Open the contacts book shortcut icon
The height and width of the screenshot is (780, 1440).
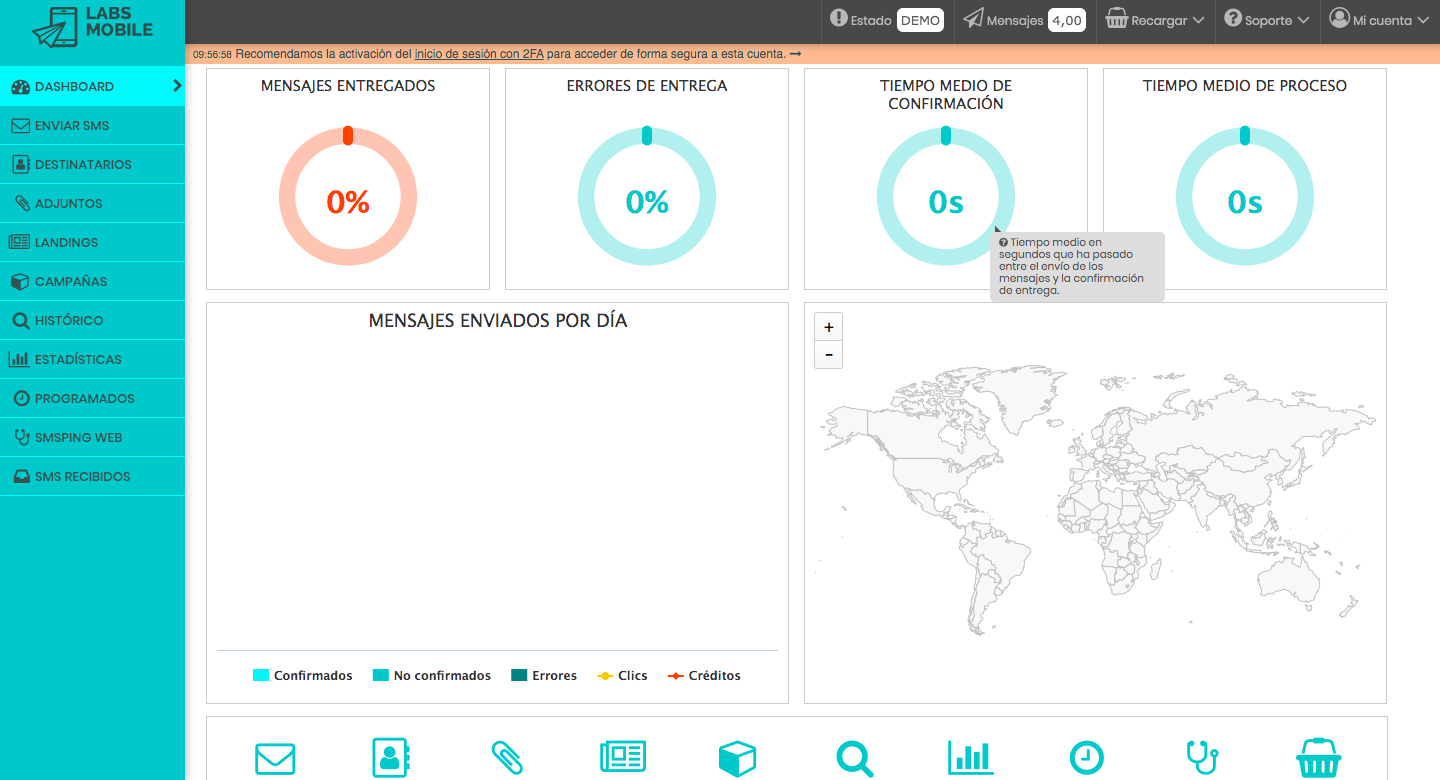pos(392,759)
